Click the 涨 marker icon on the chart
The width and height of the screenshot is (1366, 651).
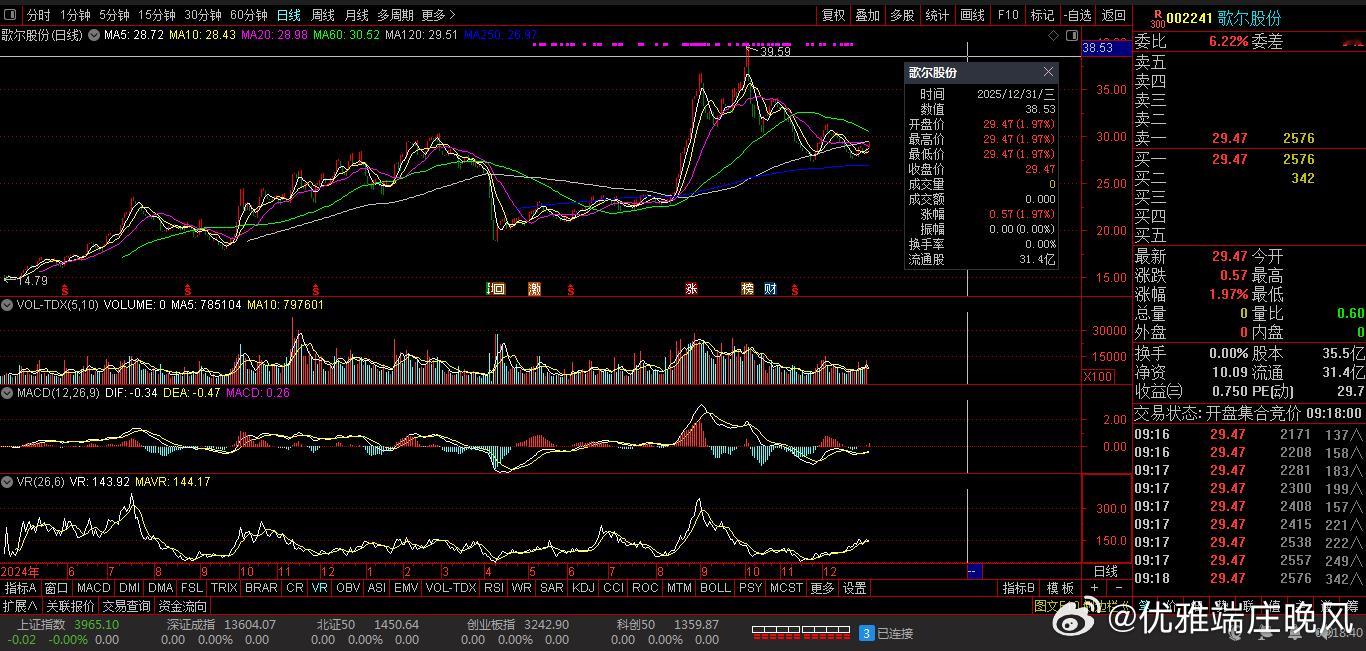[691, 289]
